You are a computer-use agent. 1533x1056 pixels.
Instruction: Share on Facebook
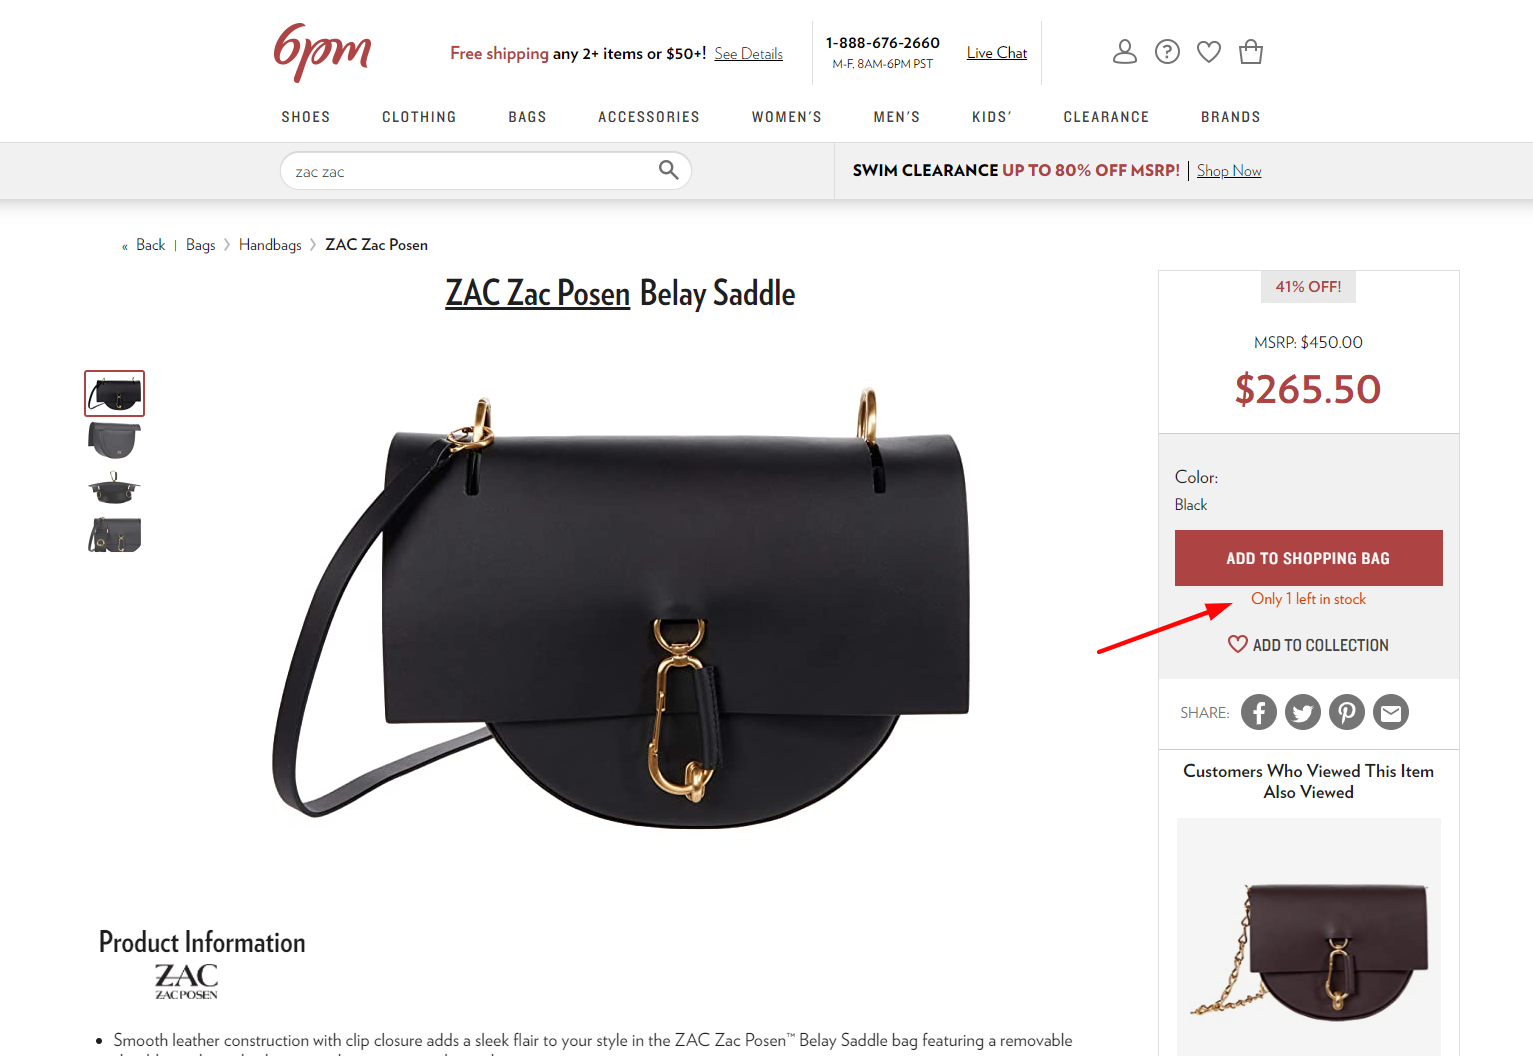[1259, 712]
